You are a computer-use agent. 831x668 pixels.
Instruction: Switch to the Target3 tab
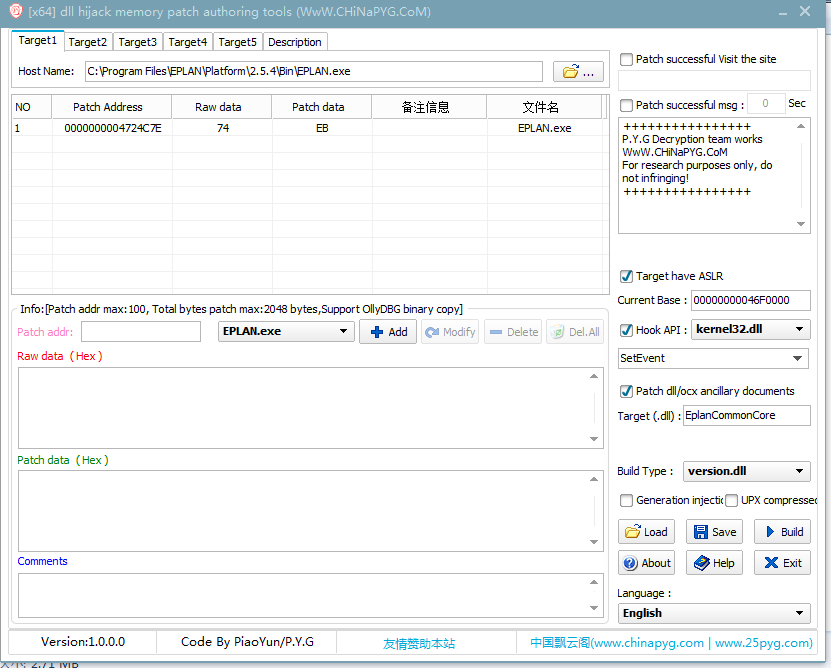(137, 42)
